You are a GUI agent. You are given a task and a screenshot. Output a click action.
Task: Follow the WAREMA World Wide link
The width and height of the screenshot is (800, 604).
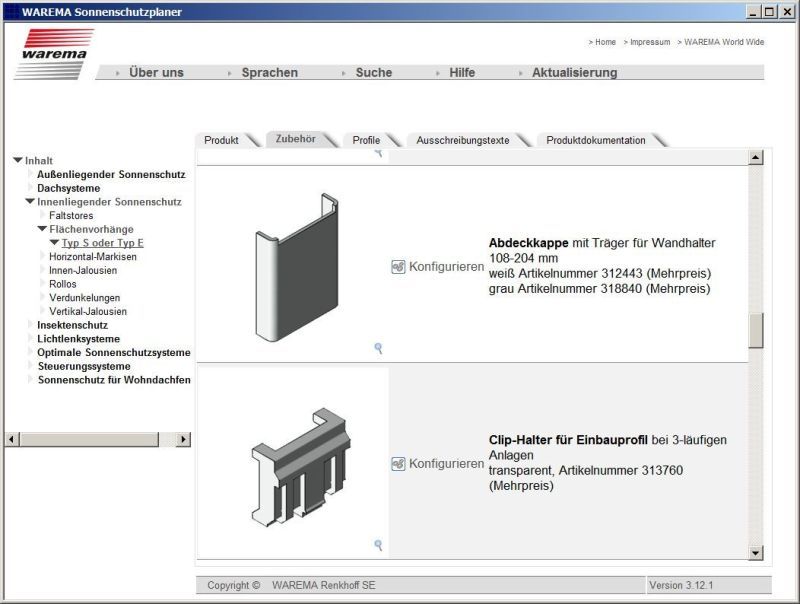[724, 42]
